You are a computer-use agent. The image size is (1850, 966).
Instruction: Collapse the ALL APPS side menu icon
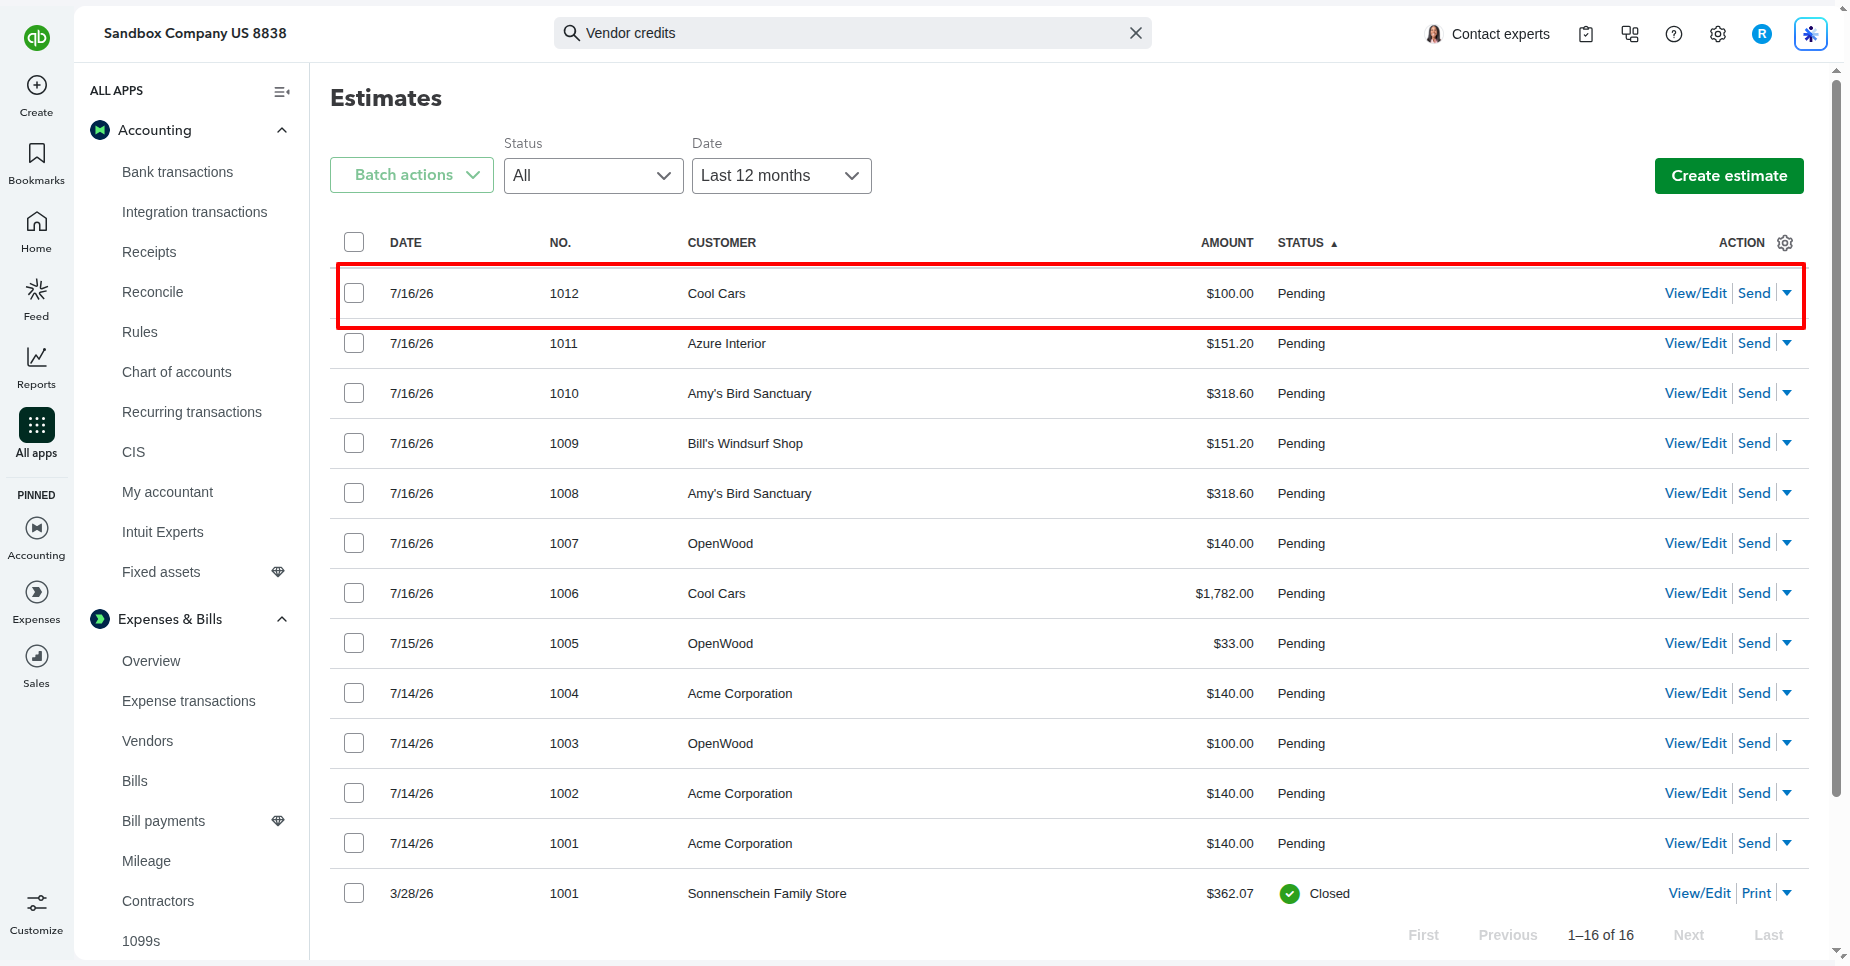[x=282, y=91]
